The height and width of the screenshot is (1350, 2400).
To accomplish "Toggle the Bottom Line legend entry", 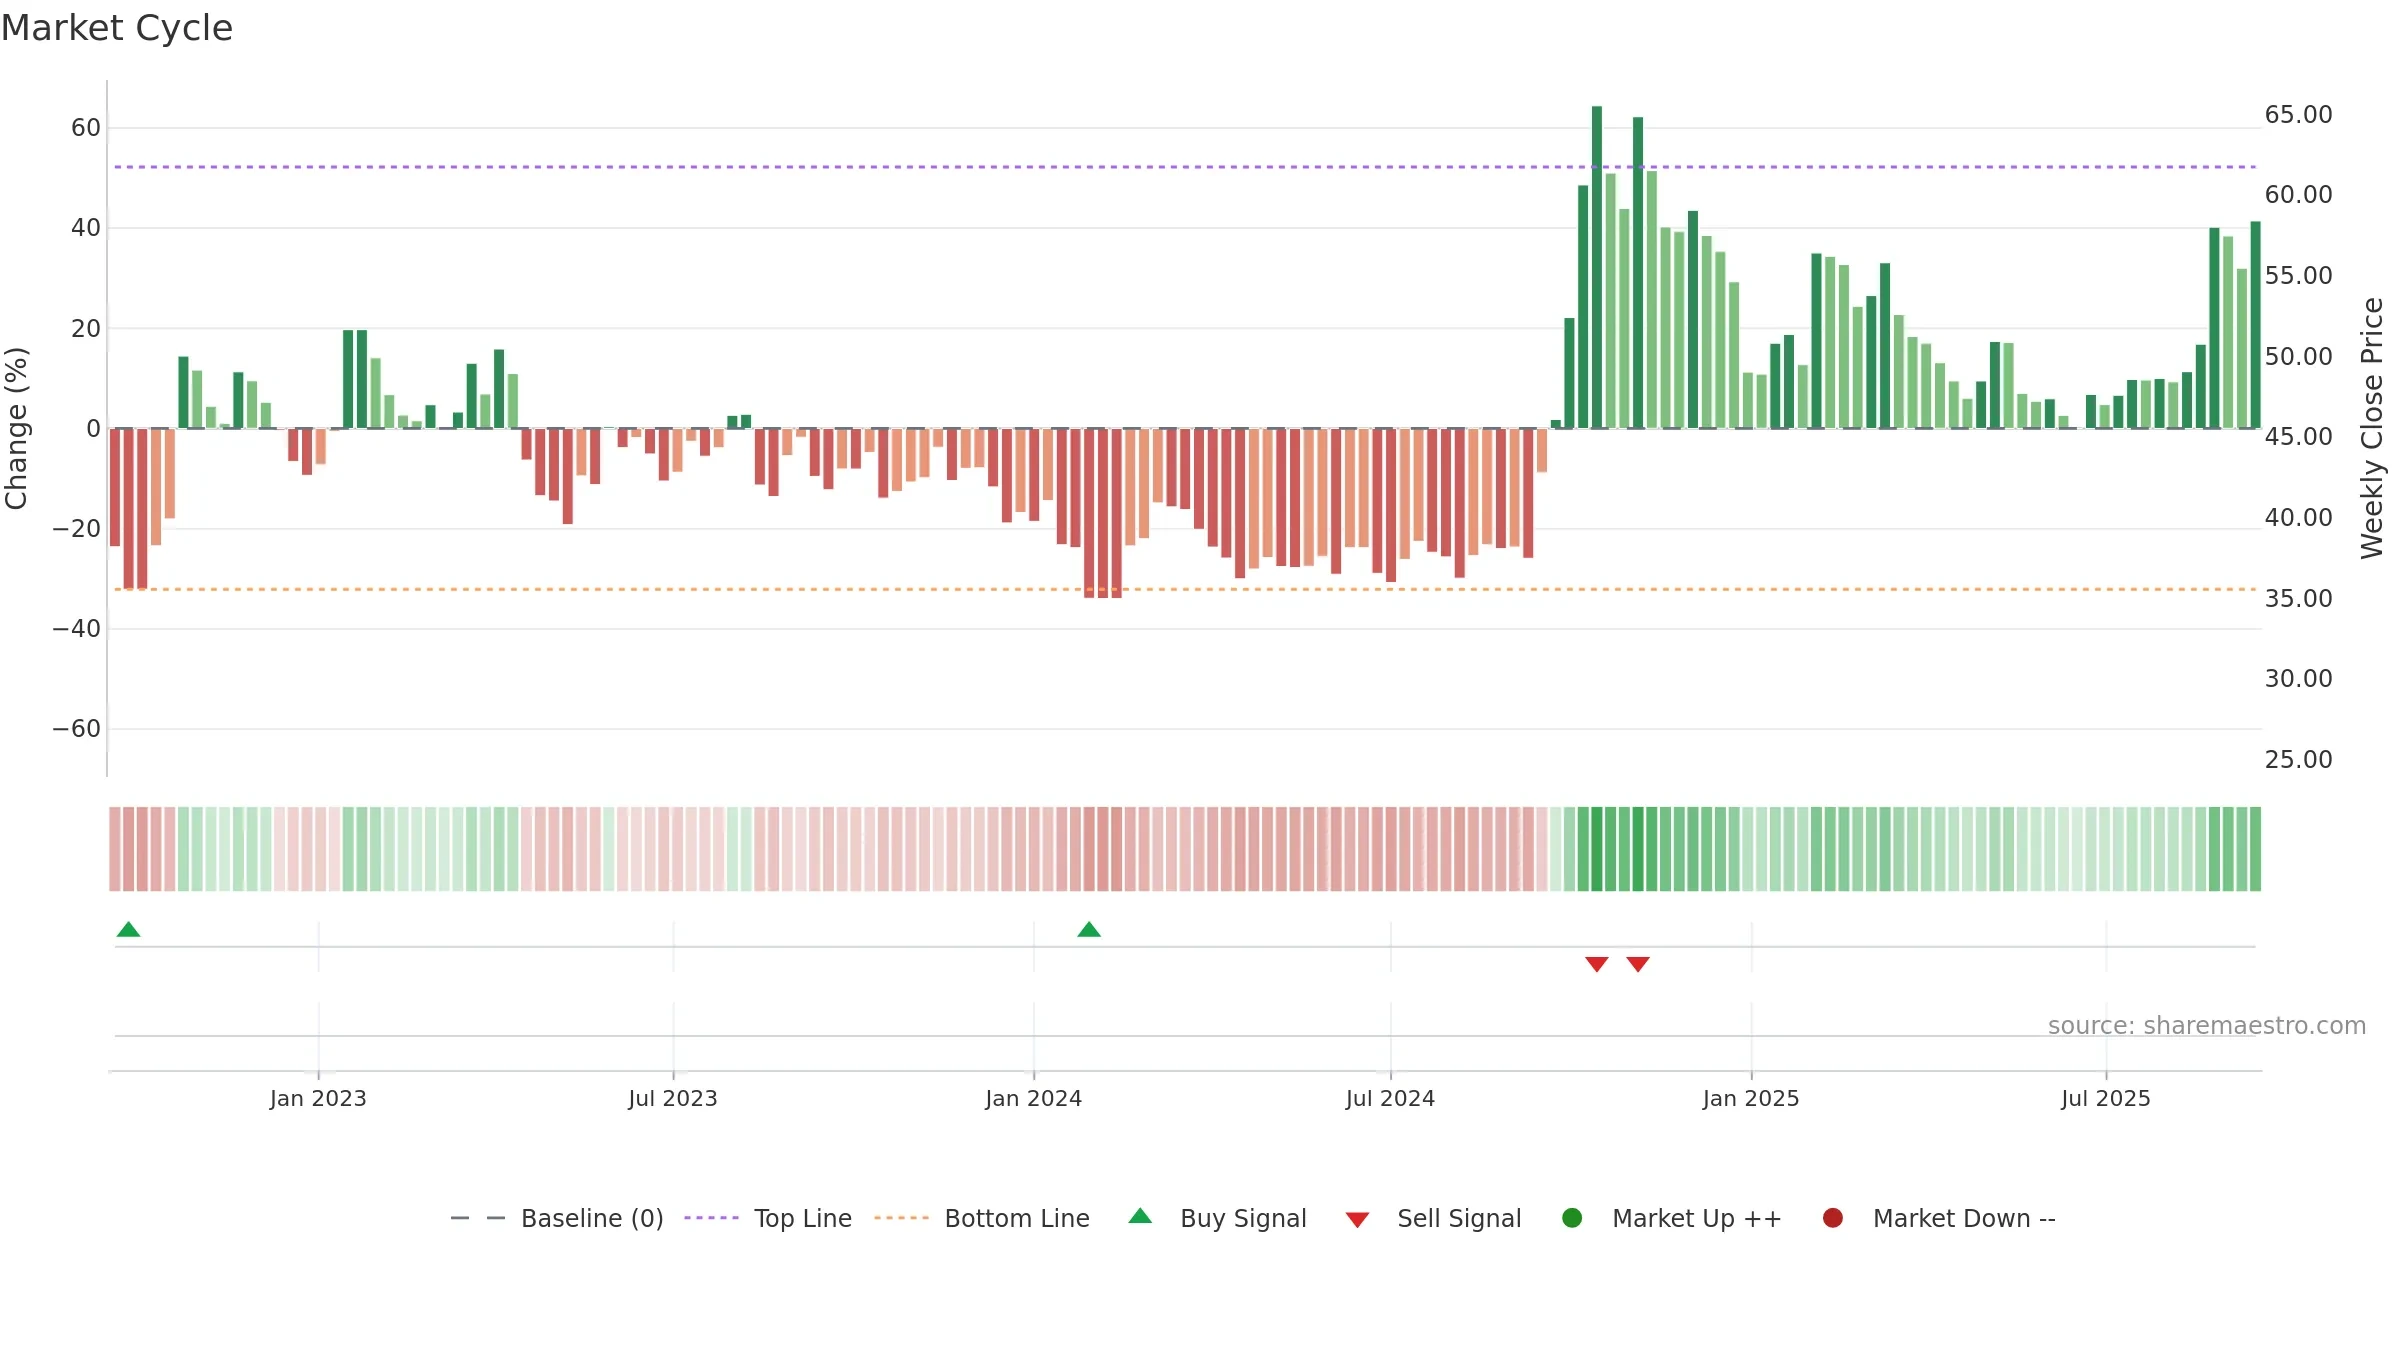I will 981,1218.
